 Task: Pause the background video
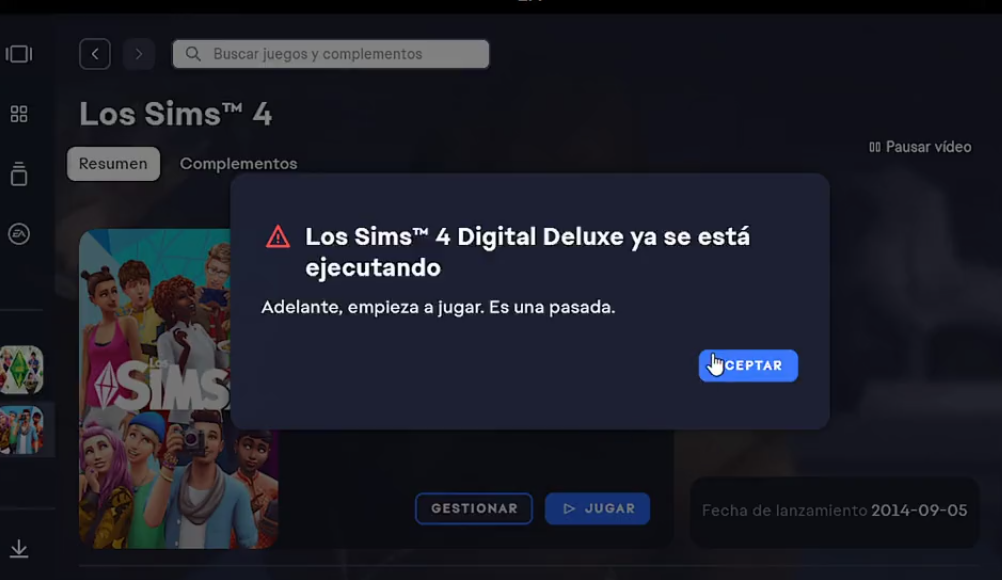[x=920, y=147]
